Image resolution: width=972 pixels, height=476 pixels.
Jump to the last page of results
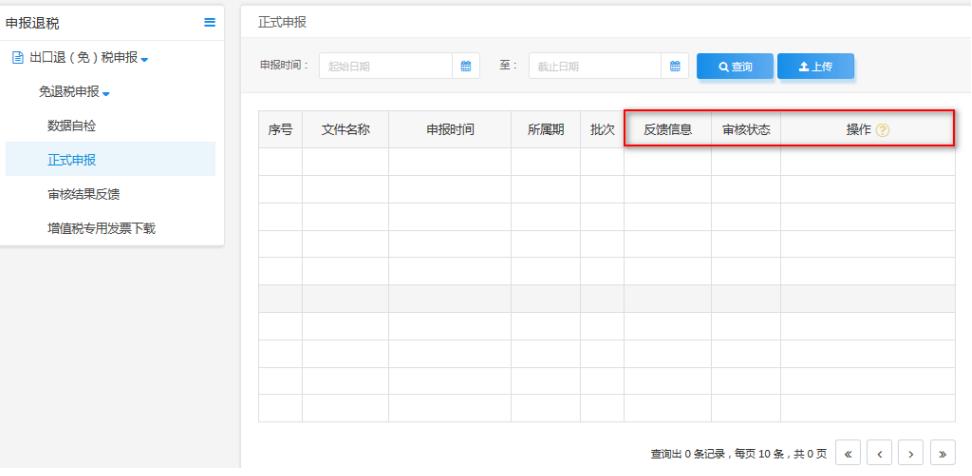point(943,453)
